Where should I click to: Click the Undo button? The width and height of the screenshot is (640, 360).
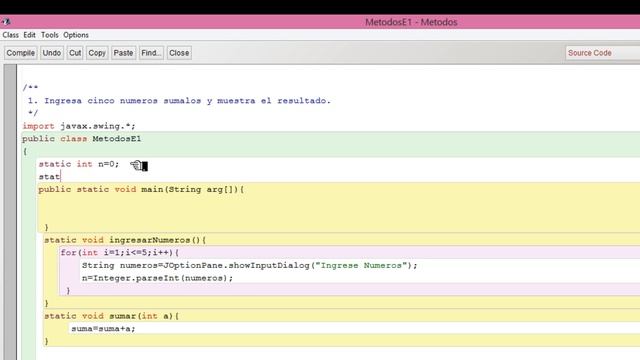pos(52,53)
